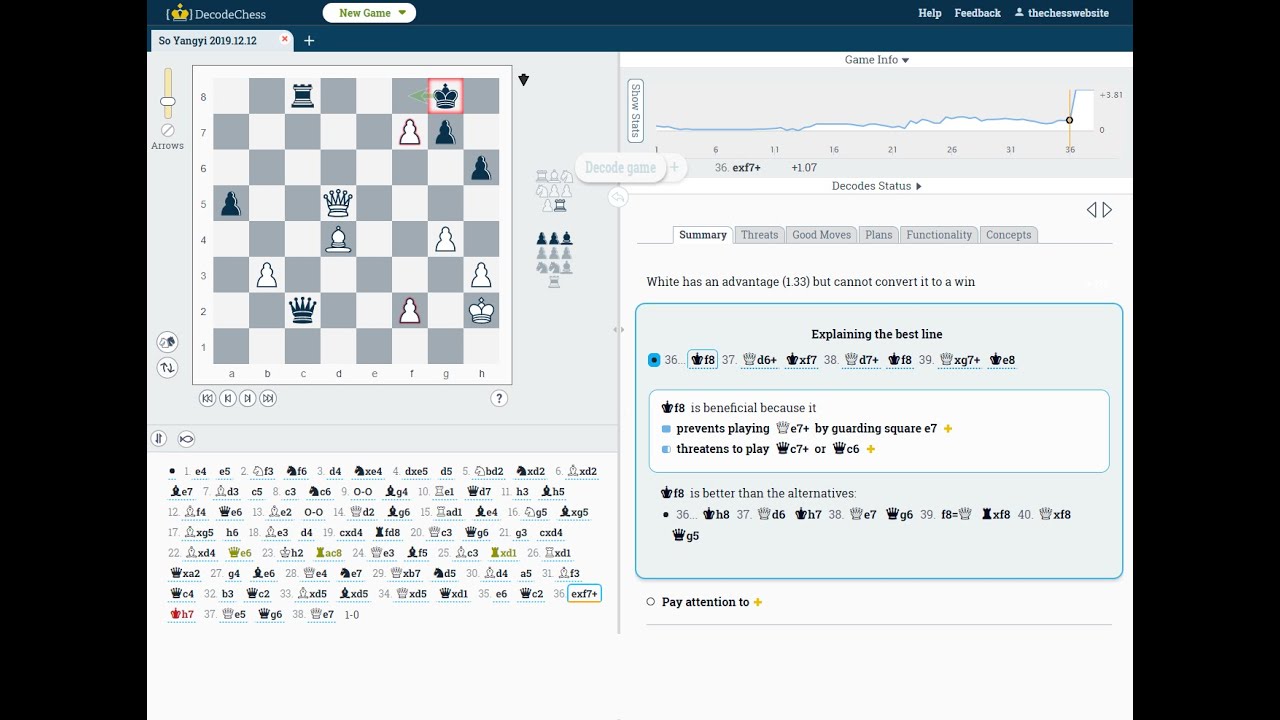
Task: Switch to the Plans tab
Action: coord(879,235)
